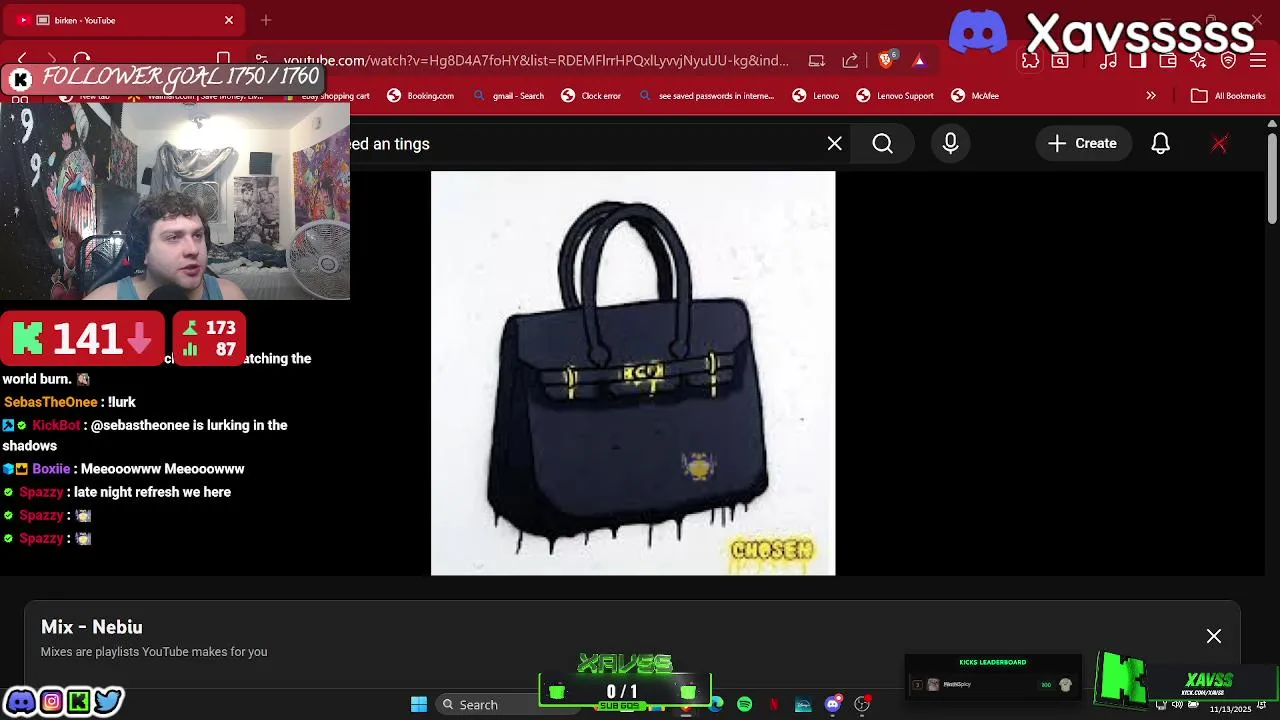This screenshot has width=1280, height=720.
Task: Open the All Bookmarks folder
Action: pyautogui.click(x=1229, y=96)
